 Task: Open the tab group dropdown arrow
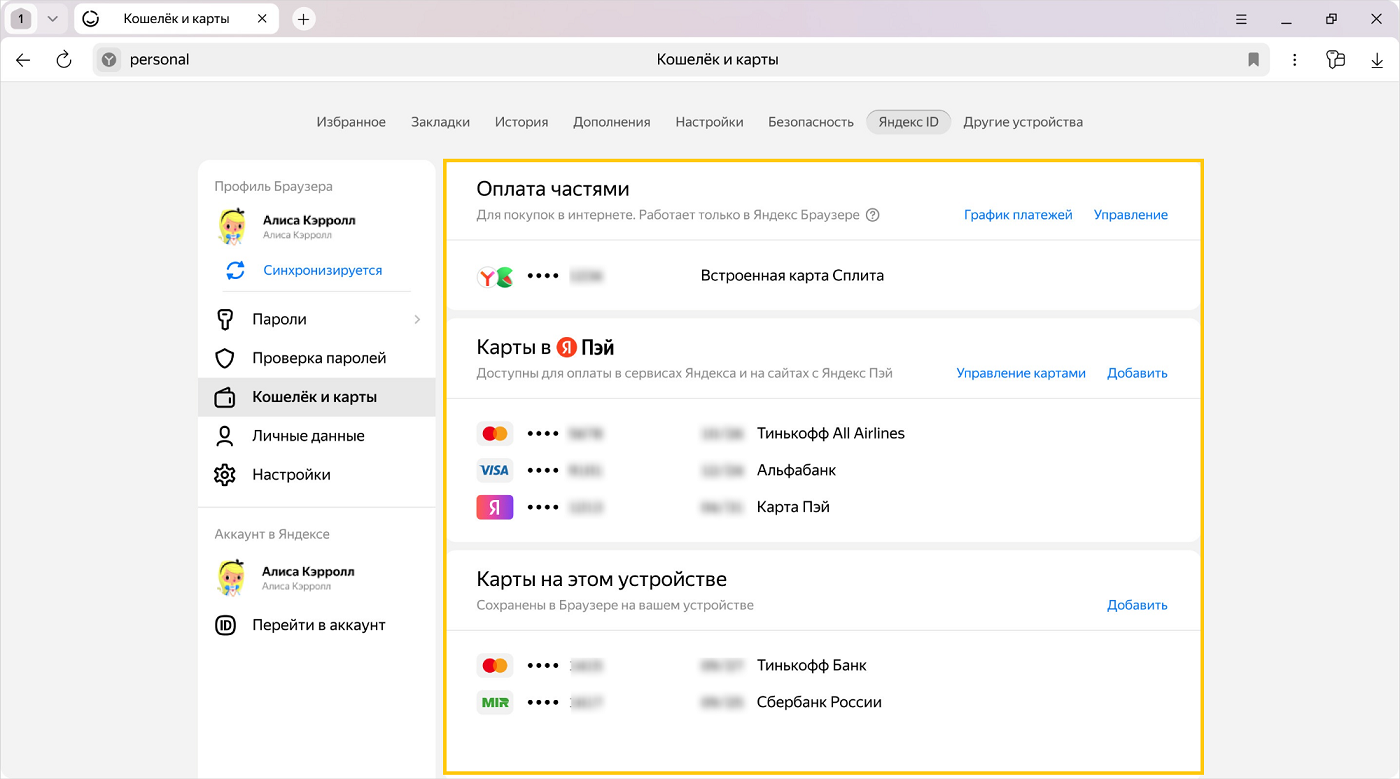[x=53, y=19]
